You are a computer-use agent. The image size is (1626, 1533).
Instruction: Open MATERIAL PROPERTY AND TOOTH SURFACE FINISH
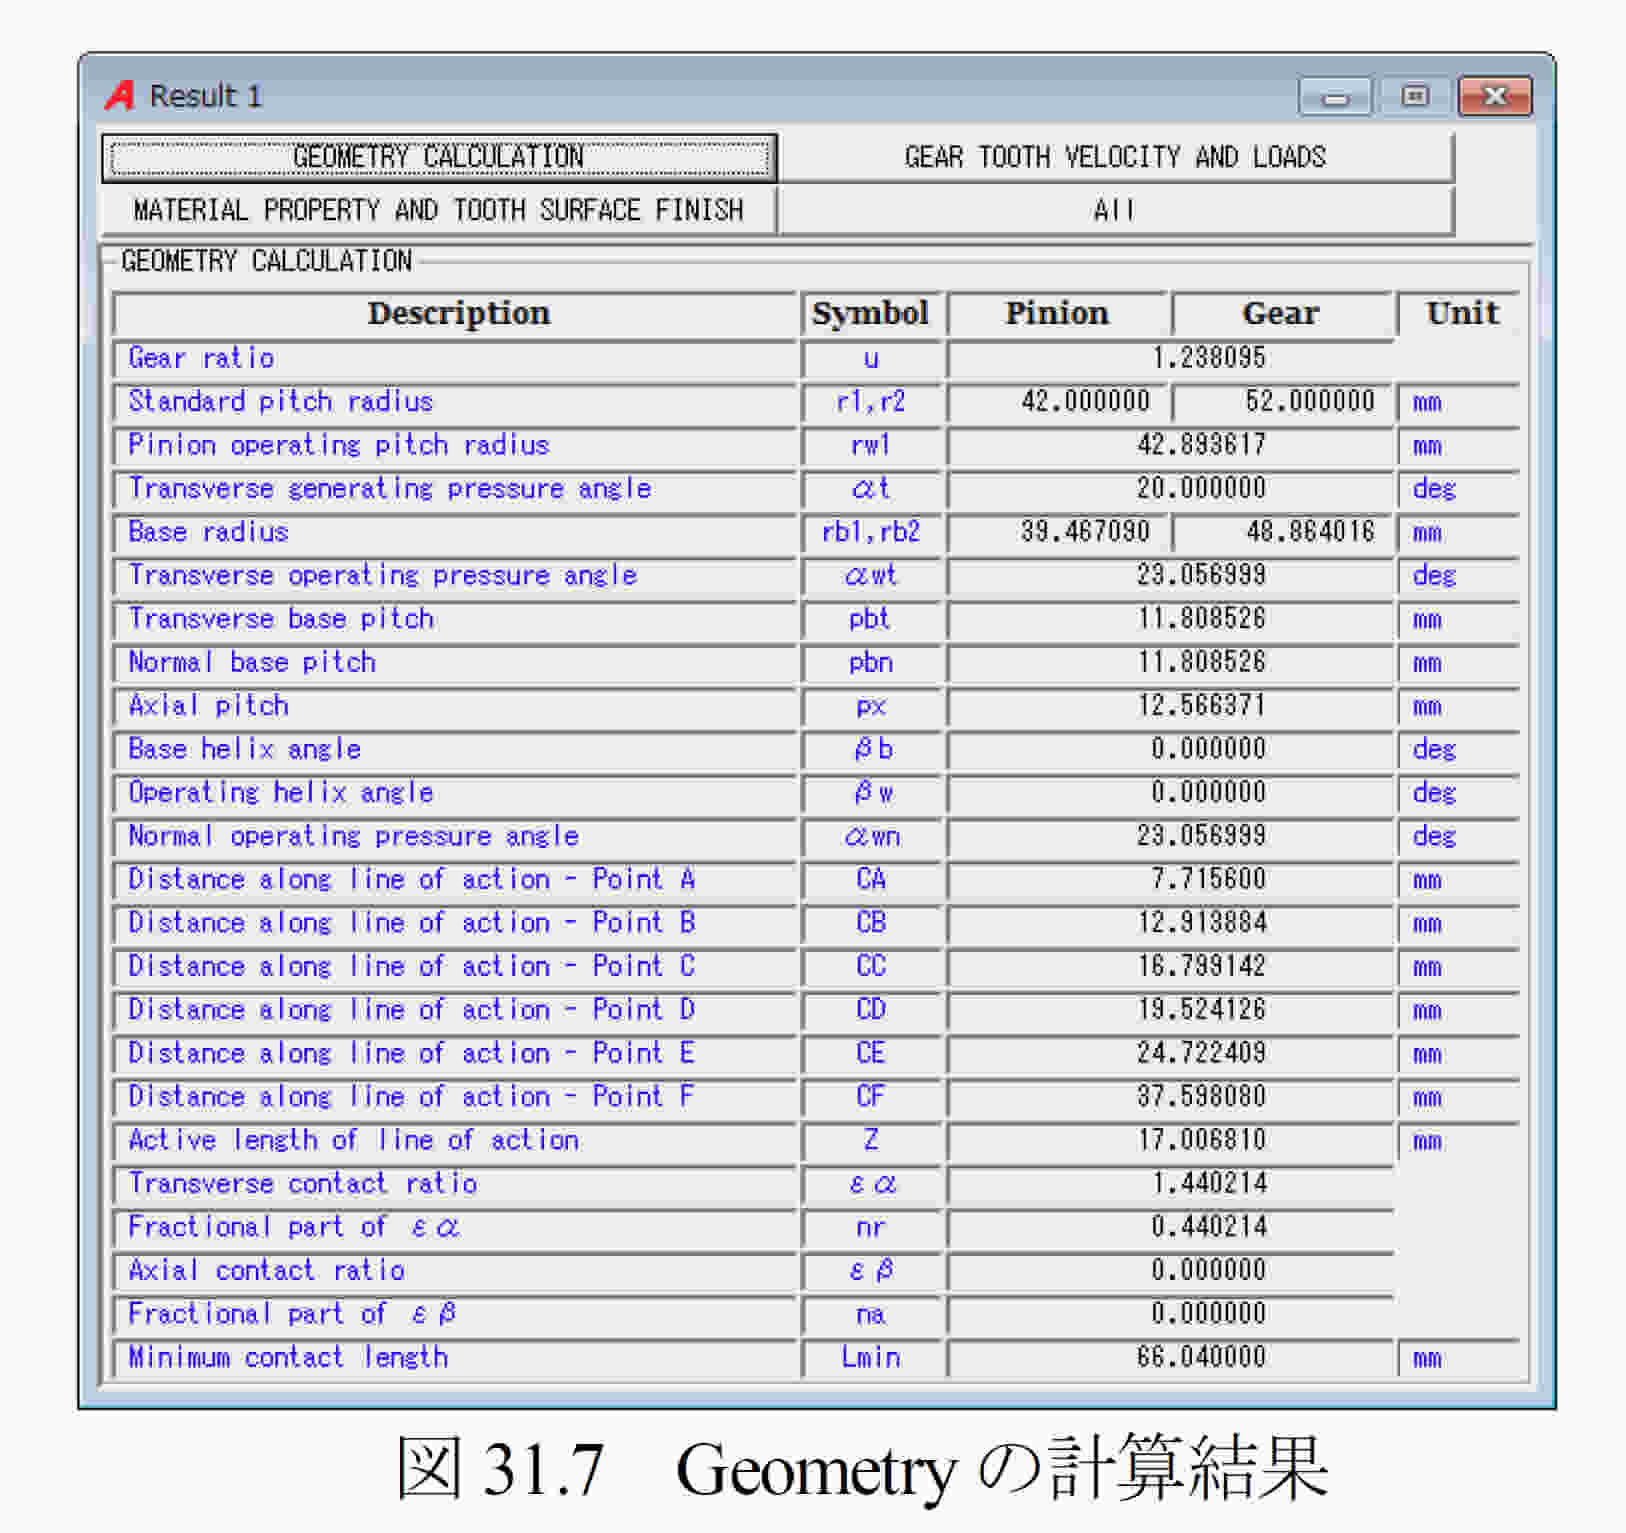[439, 211]
